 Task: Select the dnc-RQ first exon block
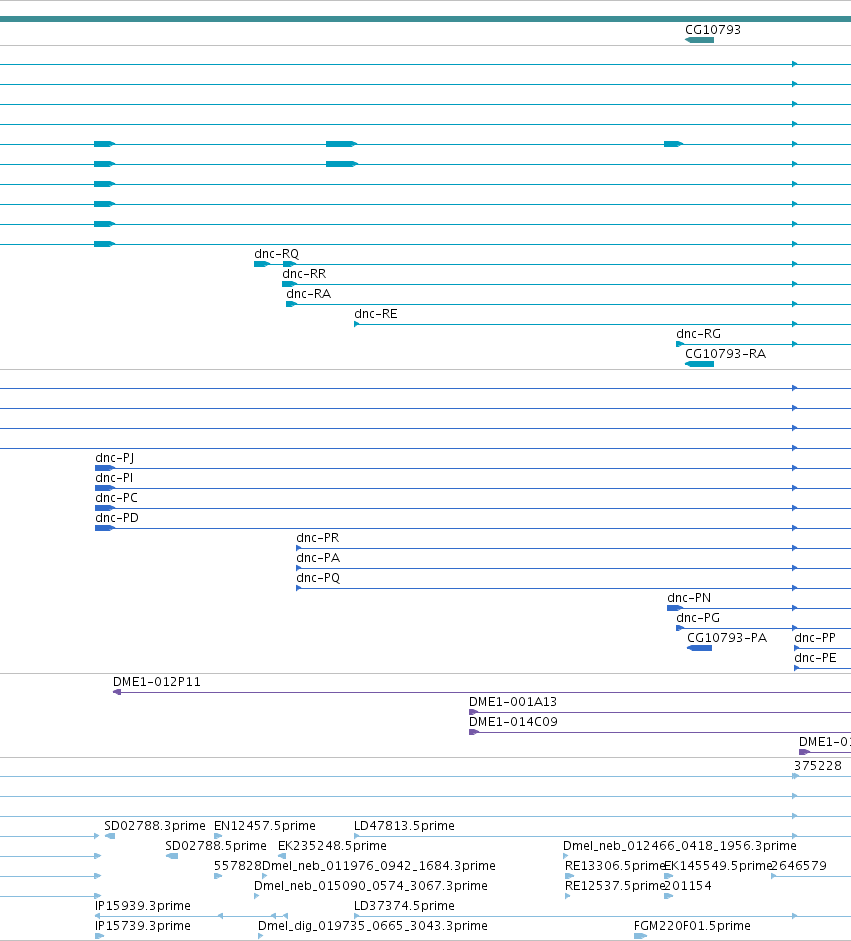tap(262, 264)
